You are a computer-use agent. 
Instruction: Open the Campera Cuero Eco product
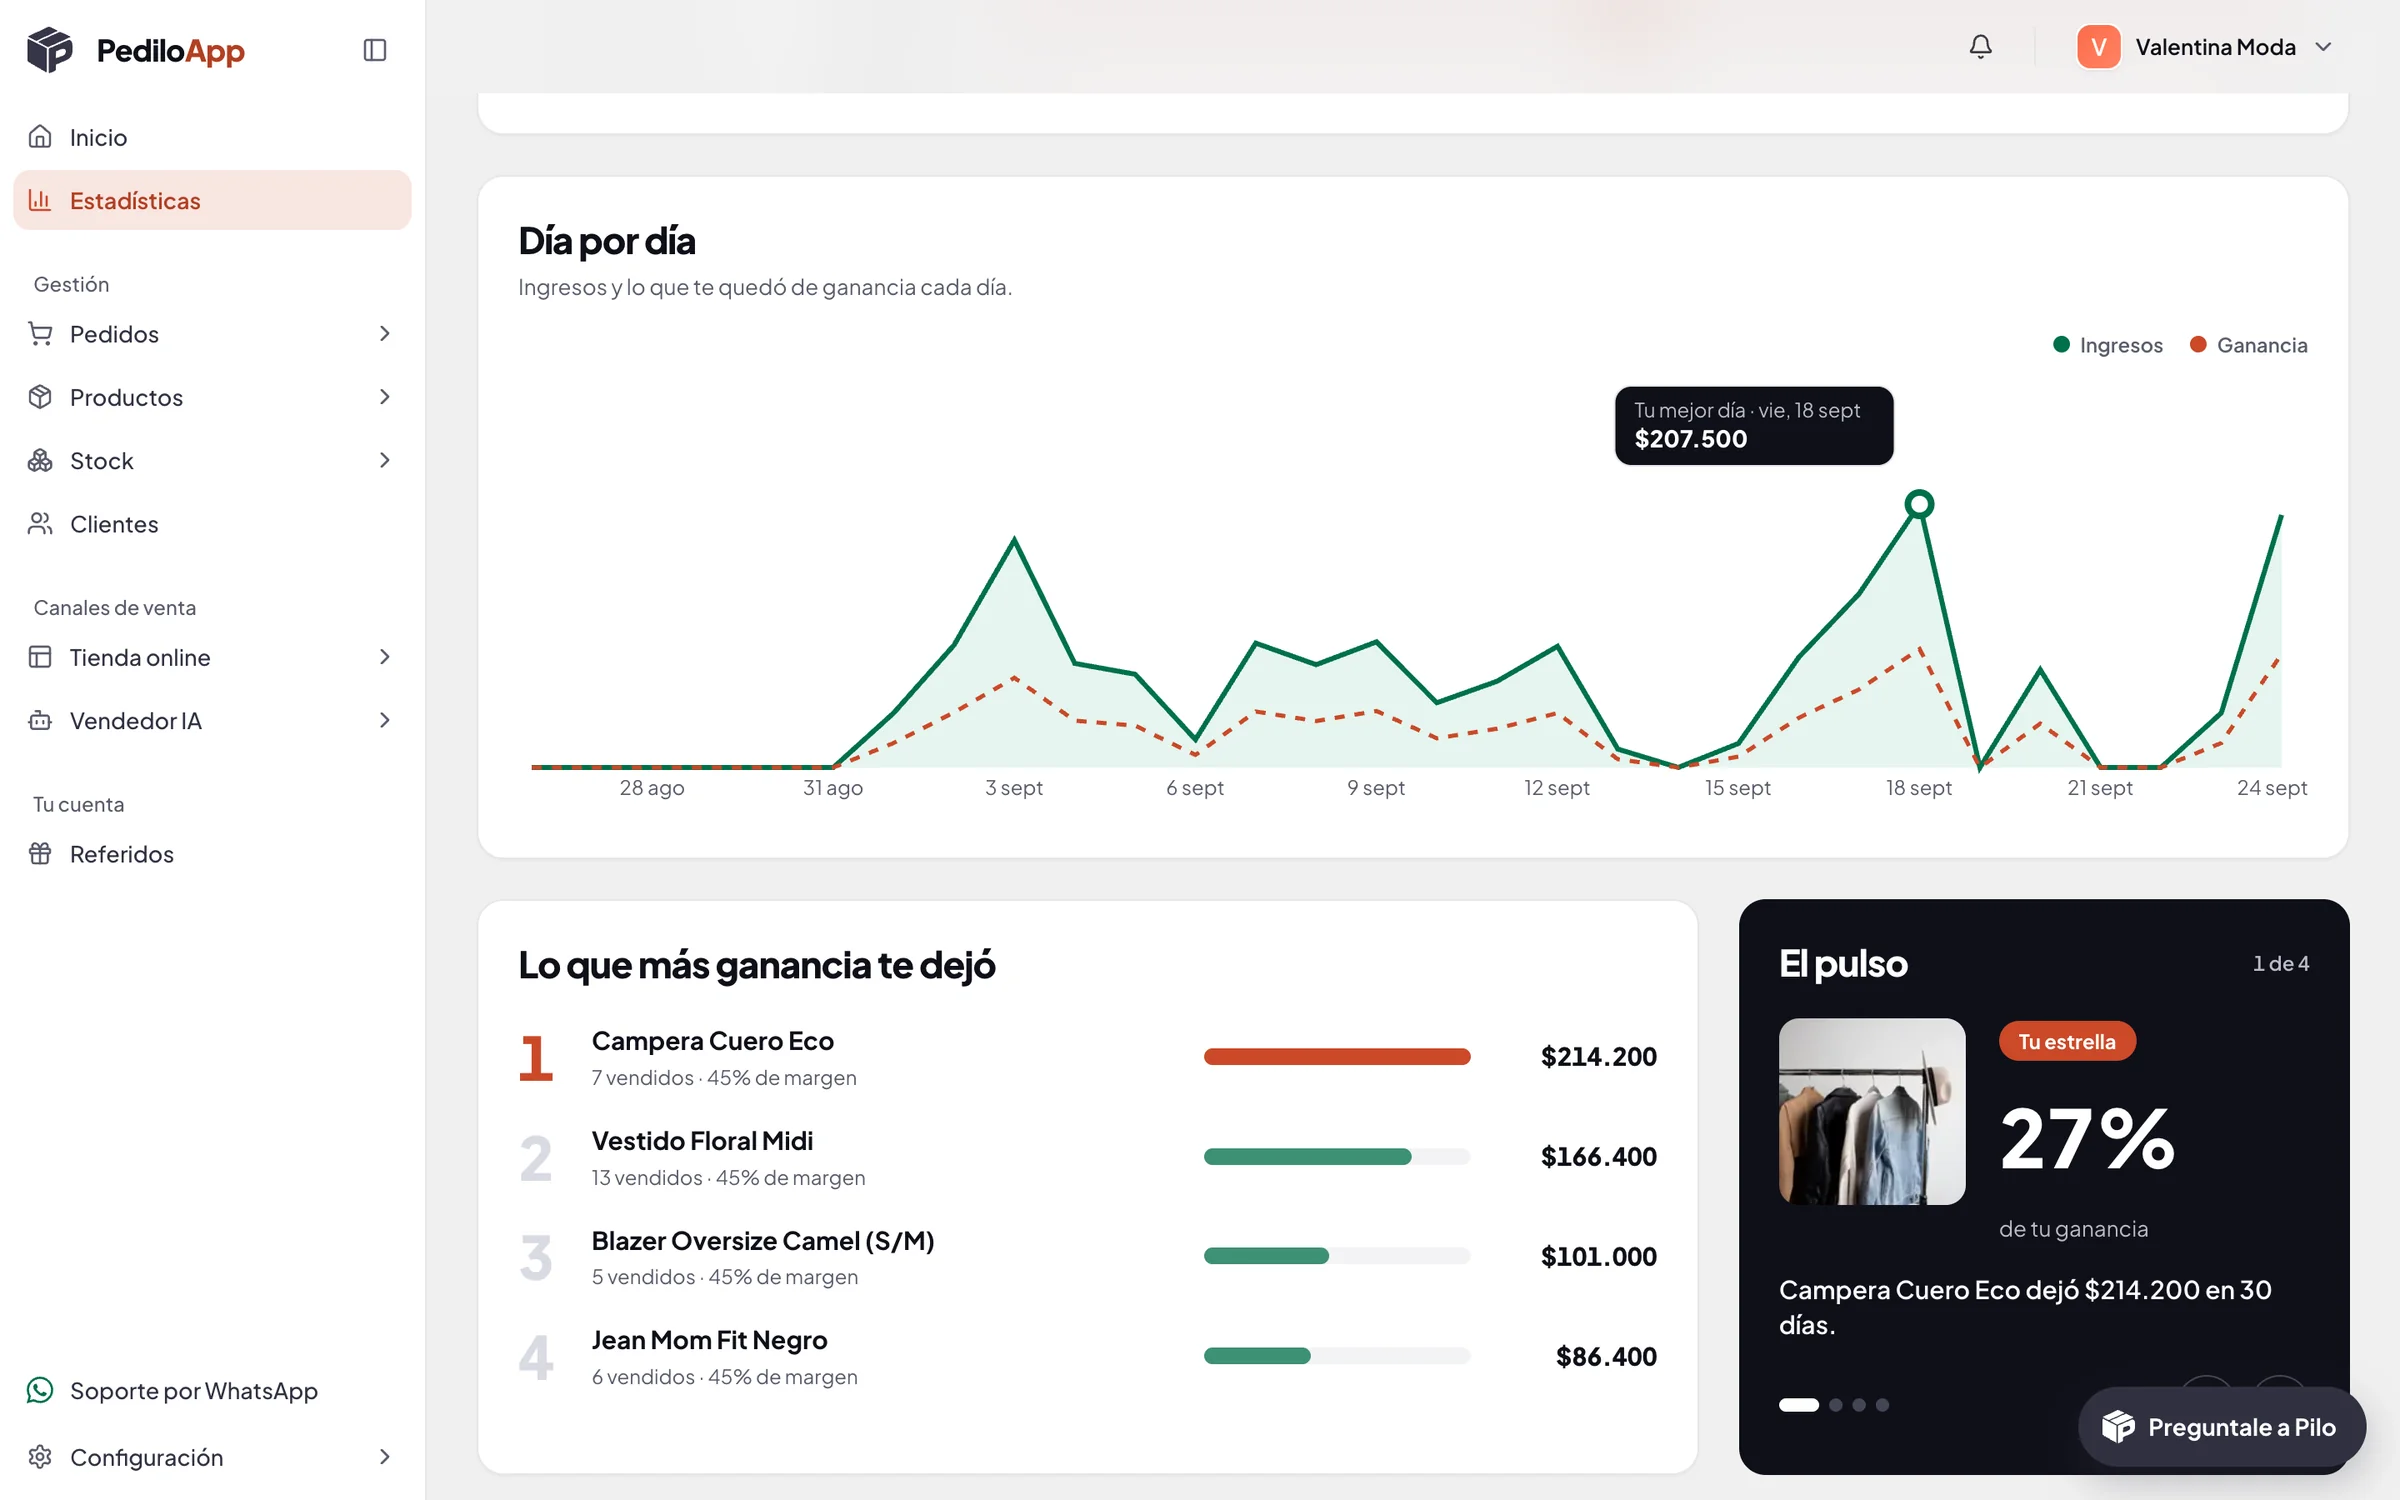click(712, 1041)
